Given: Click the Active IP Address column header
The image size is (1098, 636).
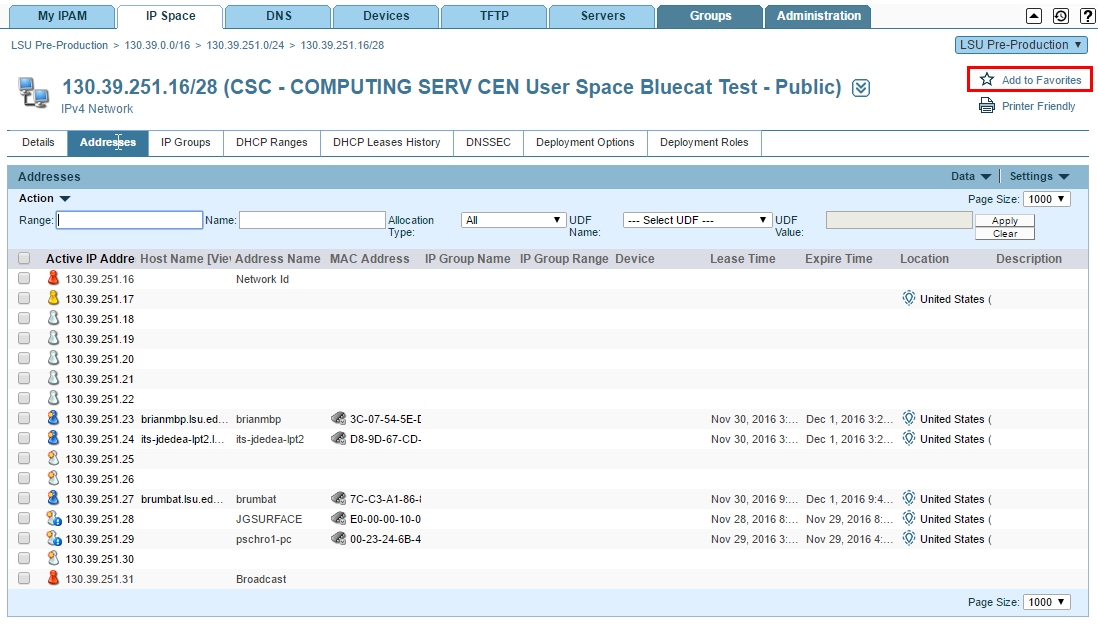Looking at the screenshot, I should point(90,258).
